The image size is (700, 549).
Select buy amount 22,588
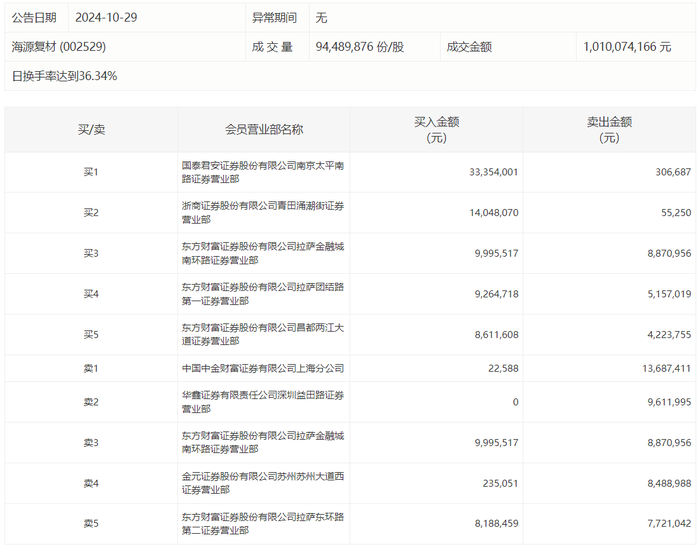503,368
